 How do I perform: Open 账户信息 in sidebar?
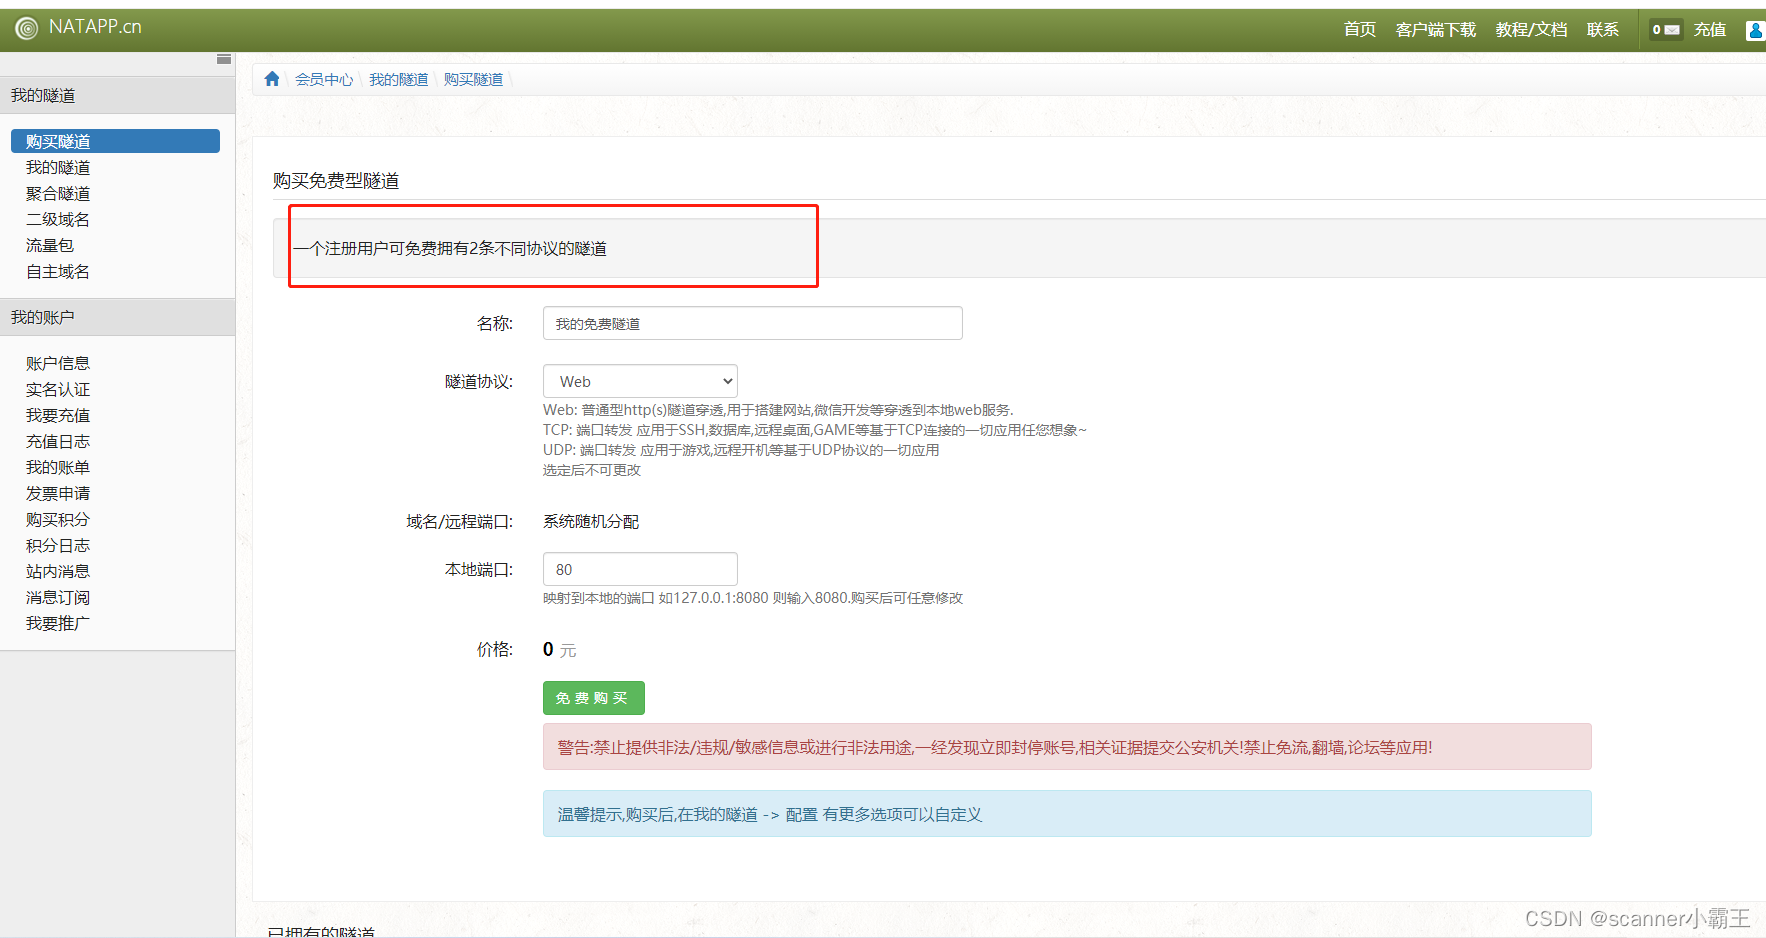pyautogui.click(x=58, y=363)
